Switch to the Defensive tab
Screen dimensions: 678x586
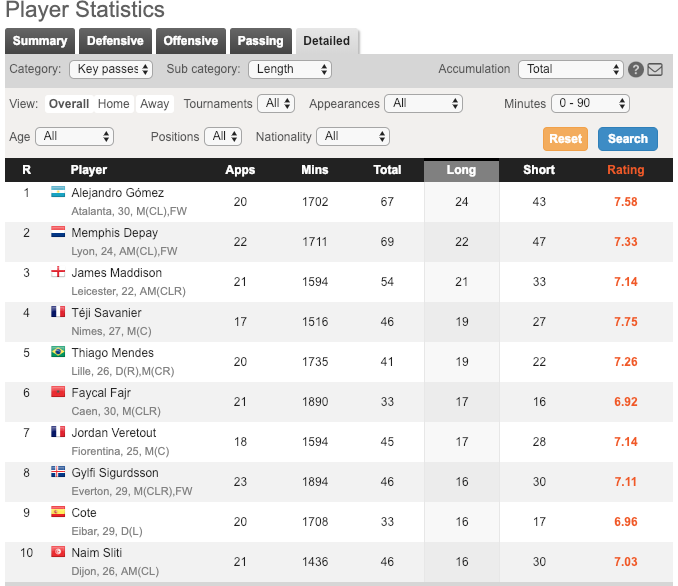pos(115,41)
